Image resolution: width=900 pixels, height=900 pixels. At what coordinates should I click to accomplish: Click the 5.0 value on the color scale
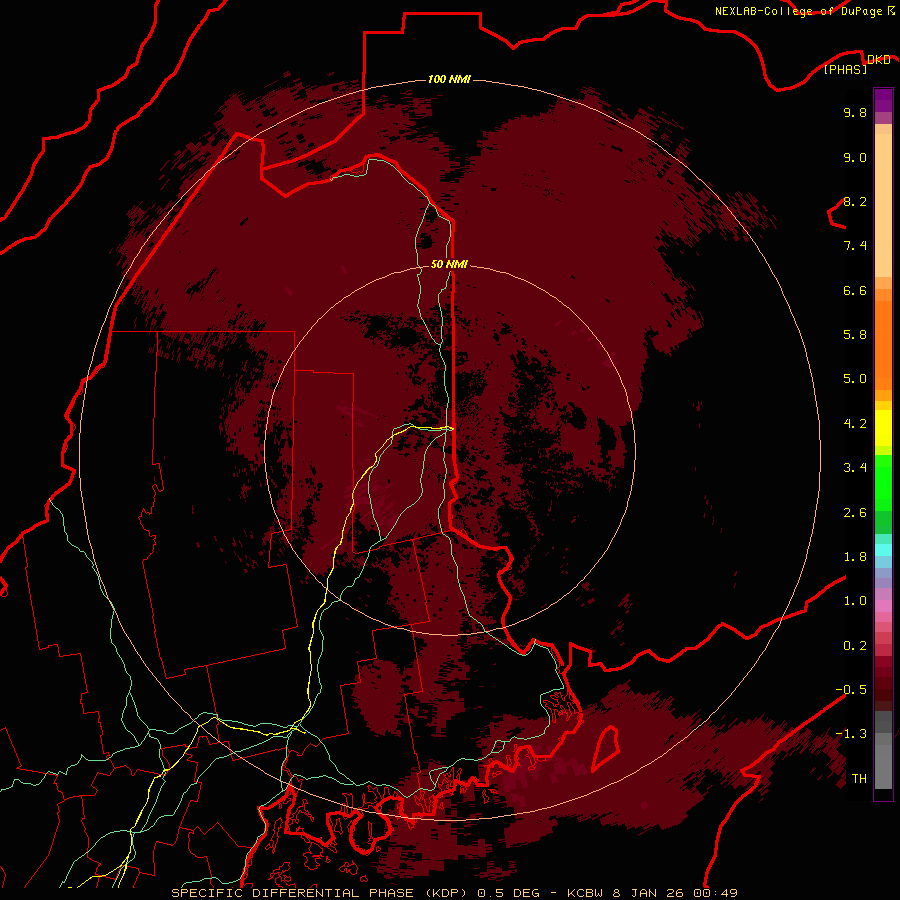click(x=855, y=379)
